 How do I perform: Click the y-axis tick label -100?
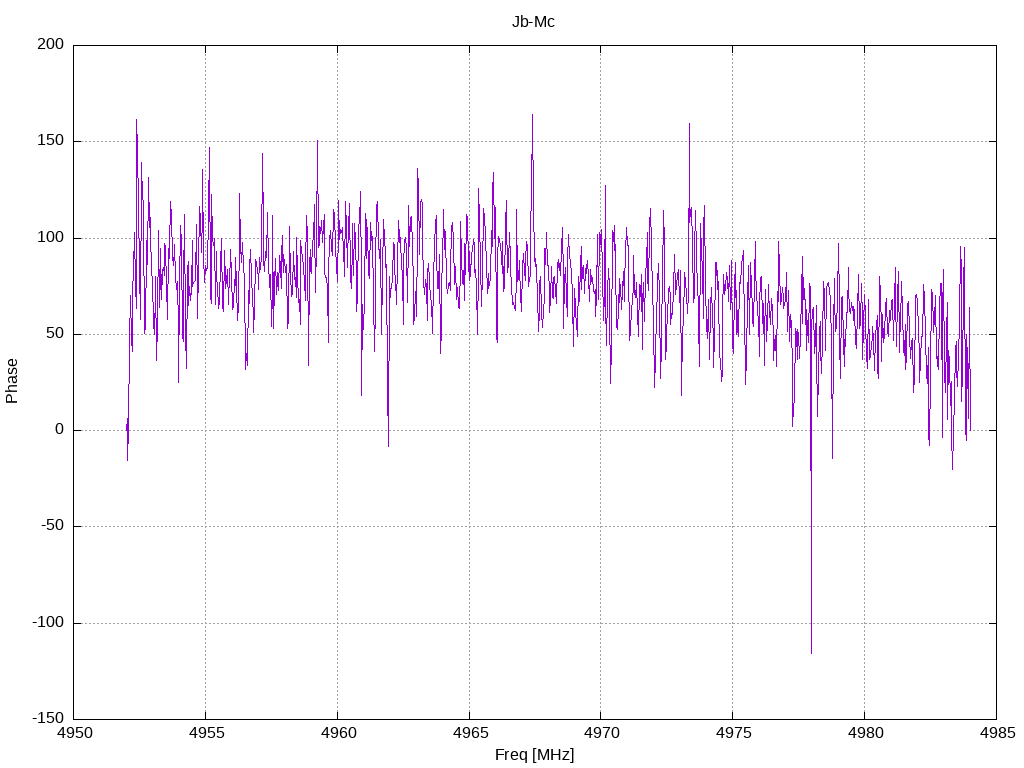click(x=48, y=622)
